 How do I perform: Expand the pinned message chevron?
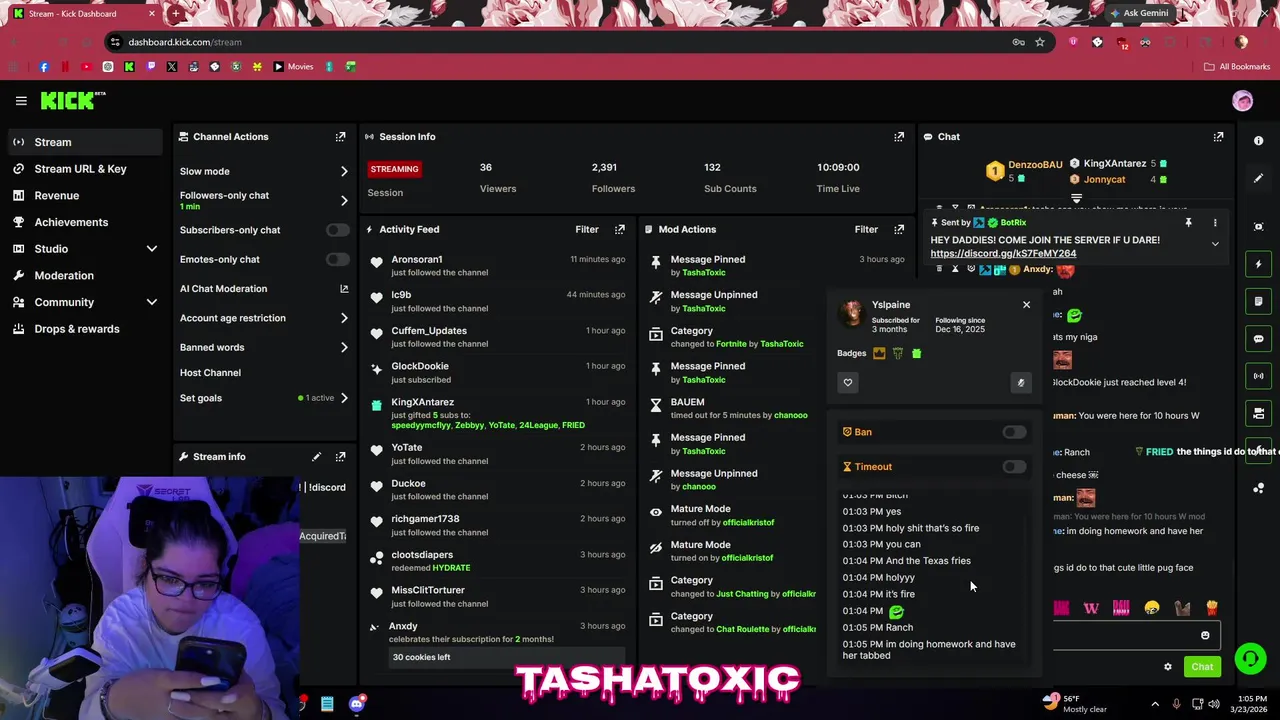1215,243
